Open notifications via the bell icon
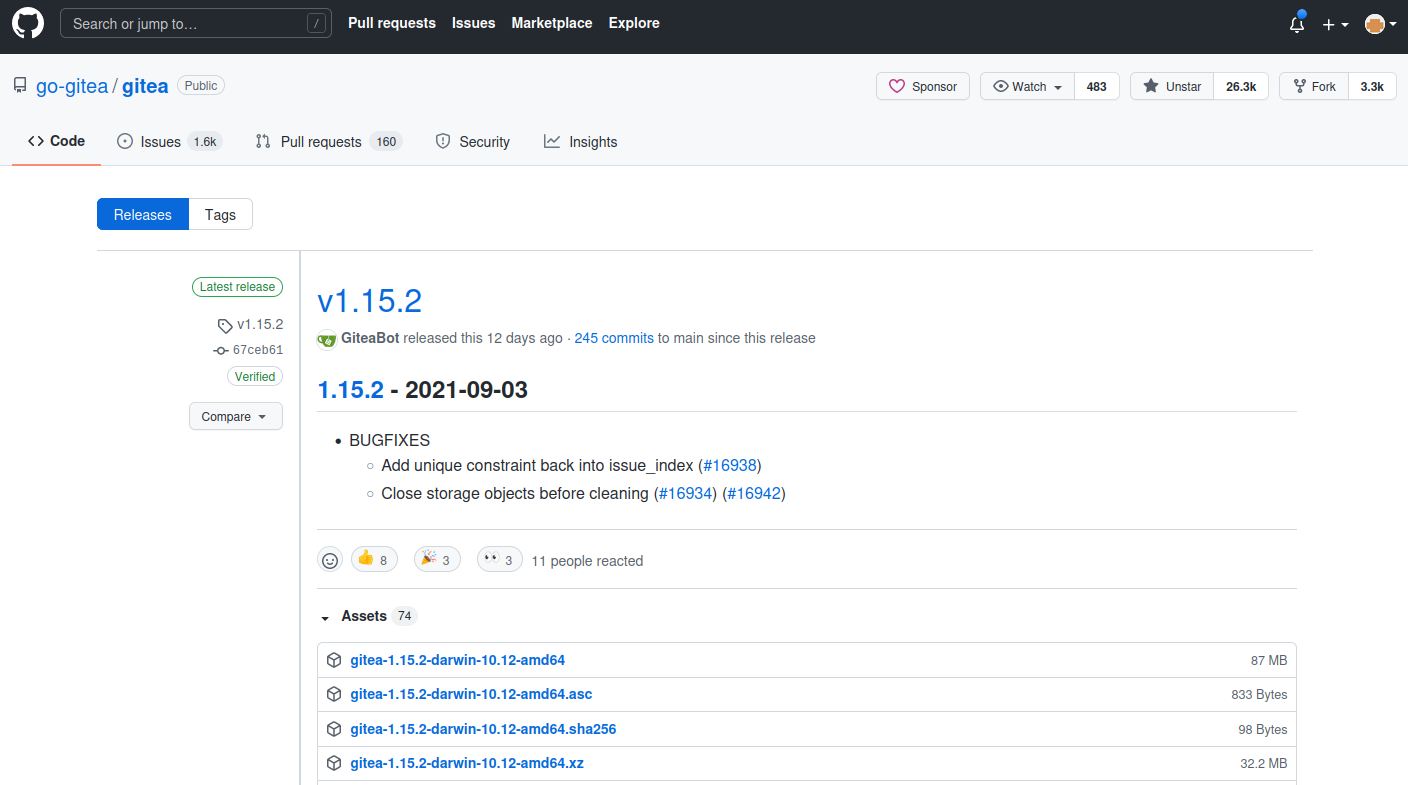Image resolution: width=1408 pixels, height=785 pixels. [x=1296, y=23]
